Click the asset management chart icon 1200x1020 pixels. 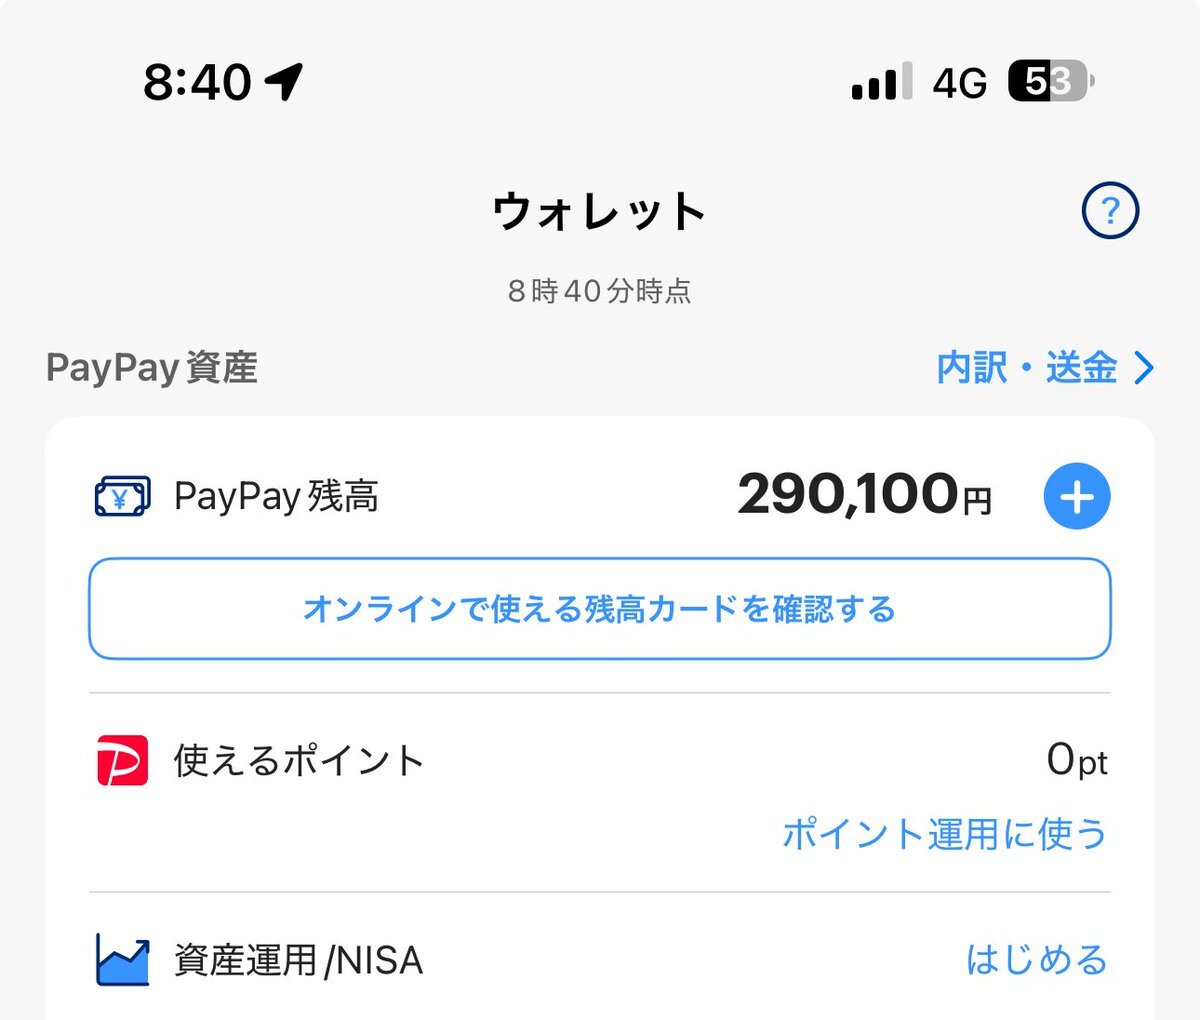122,960
